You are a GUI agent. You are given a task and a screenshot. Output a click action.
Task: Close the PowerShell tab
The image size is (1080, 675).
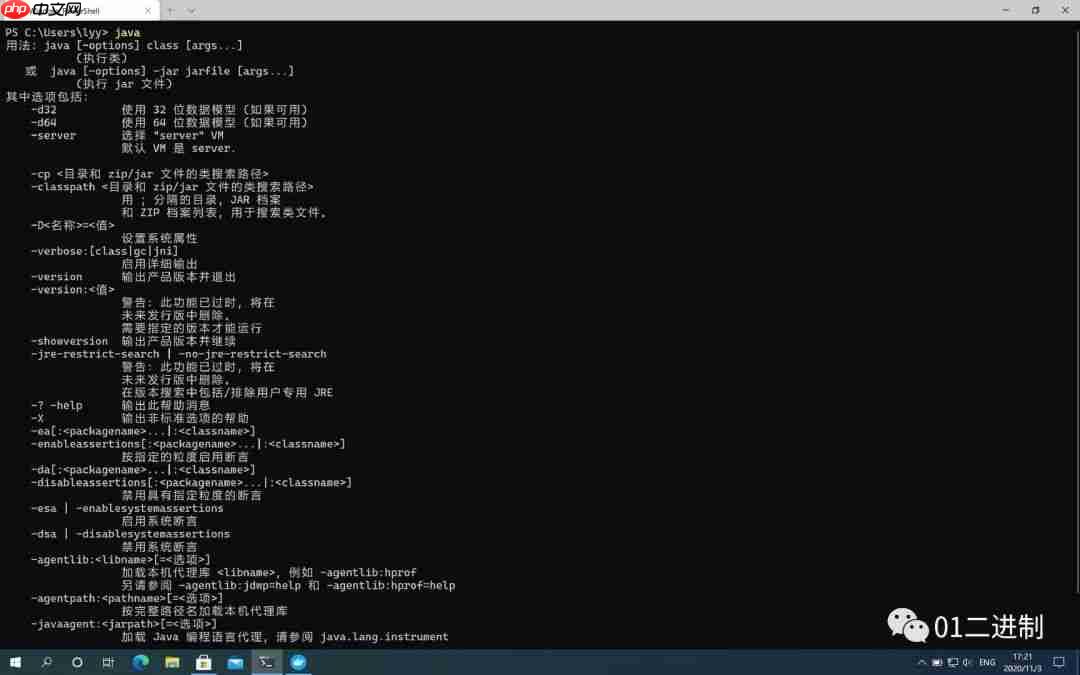pos(148,11)
